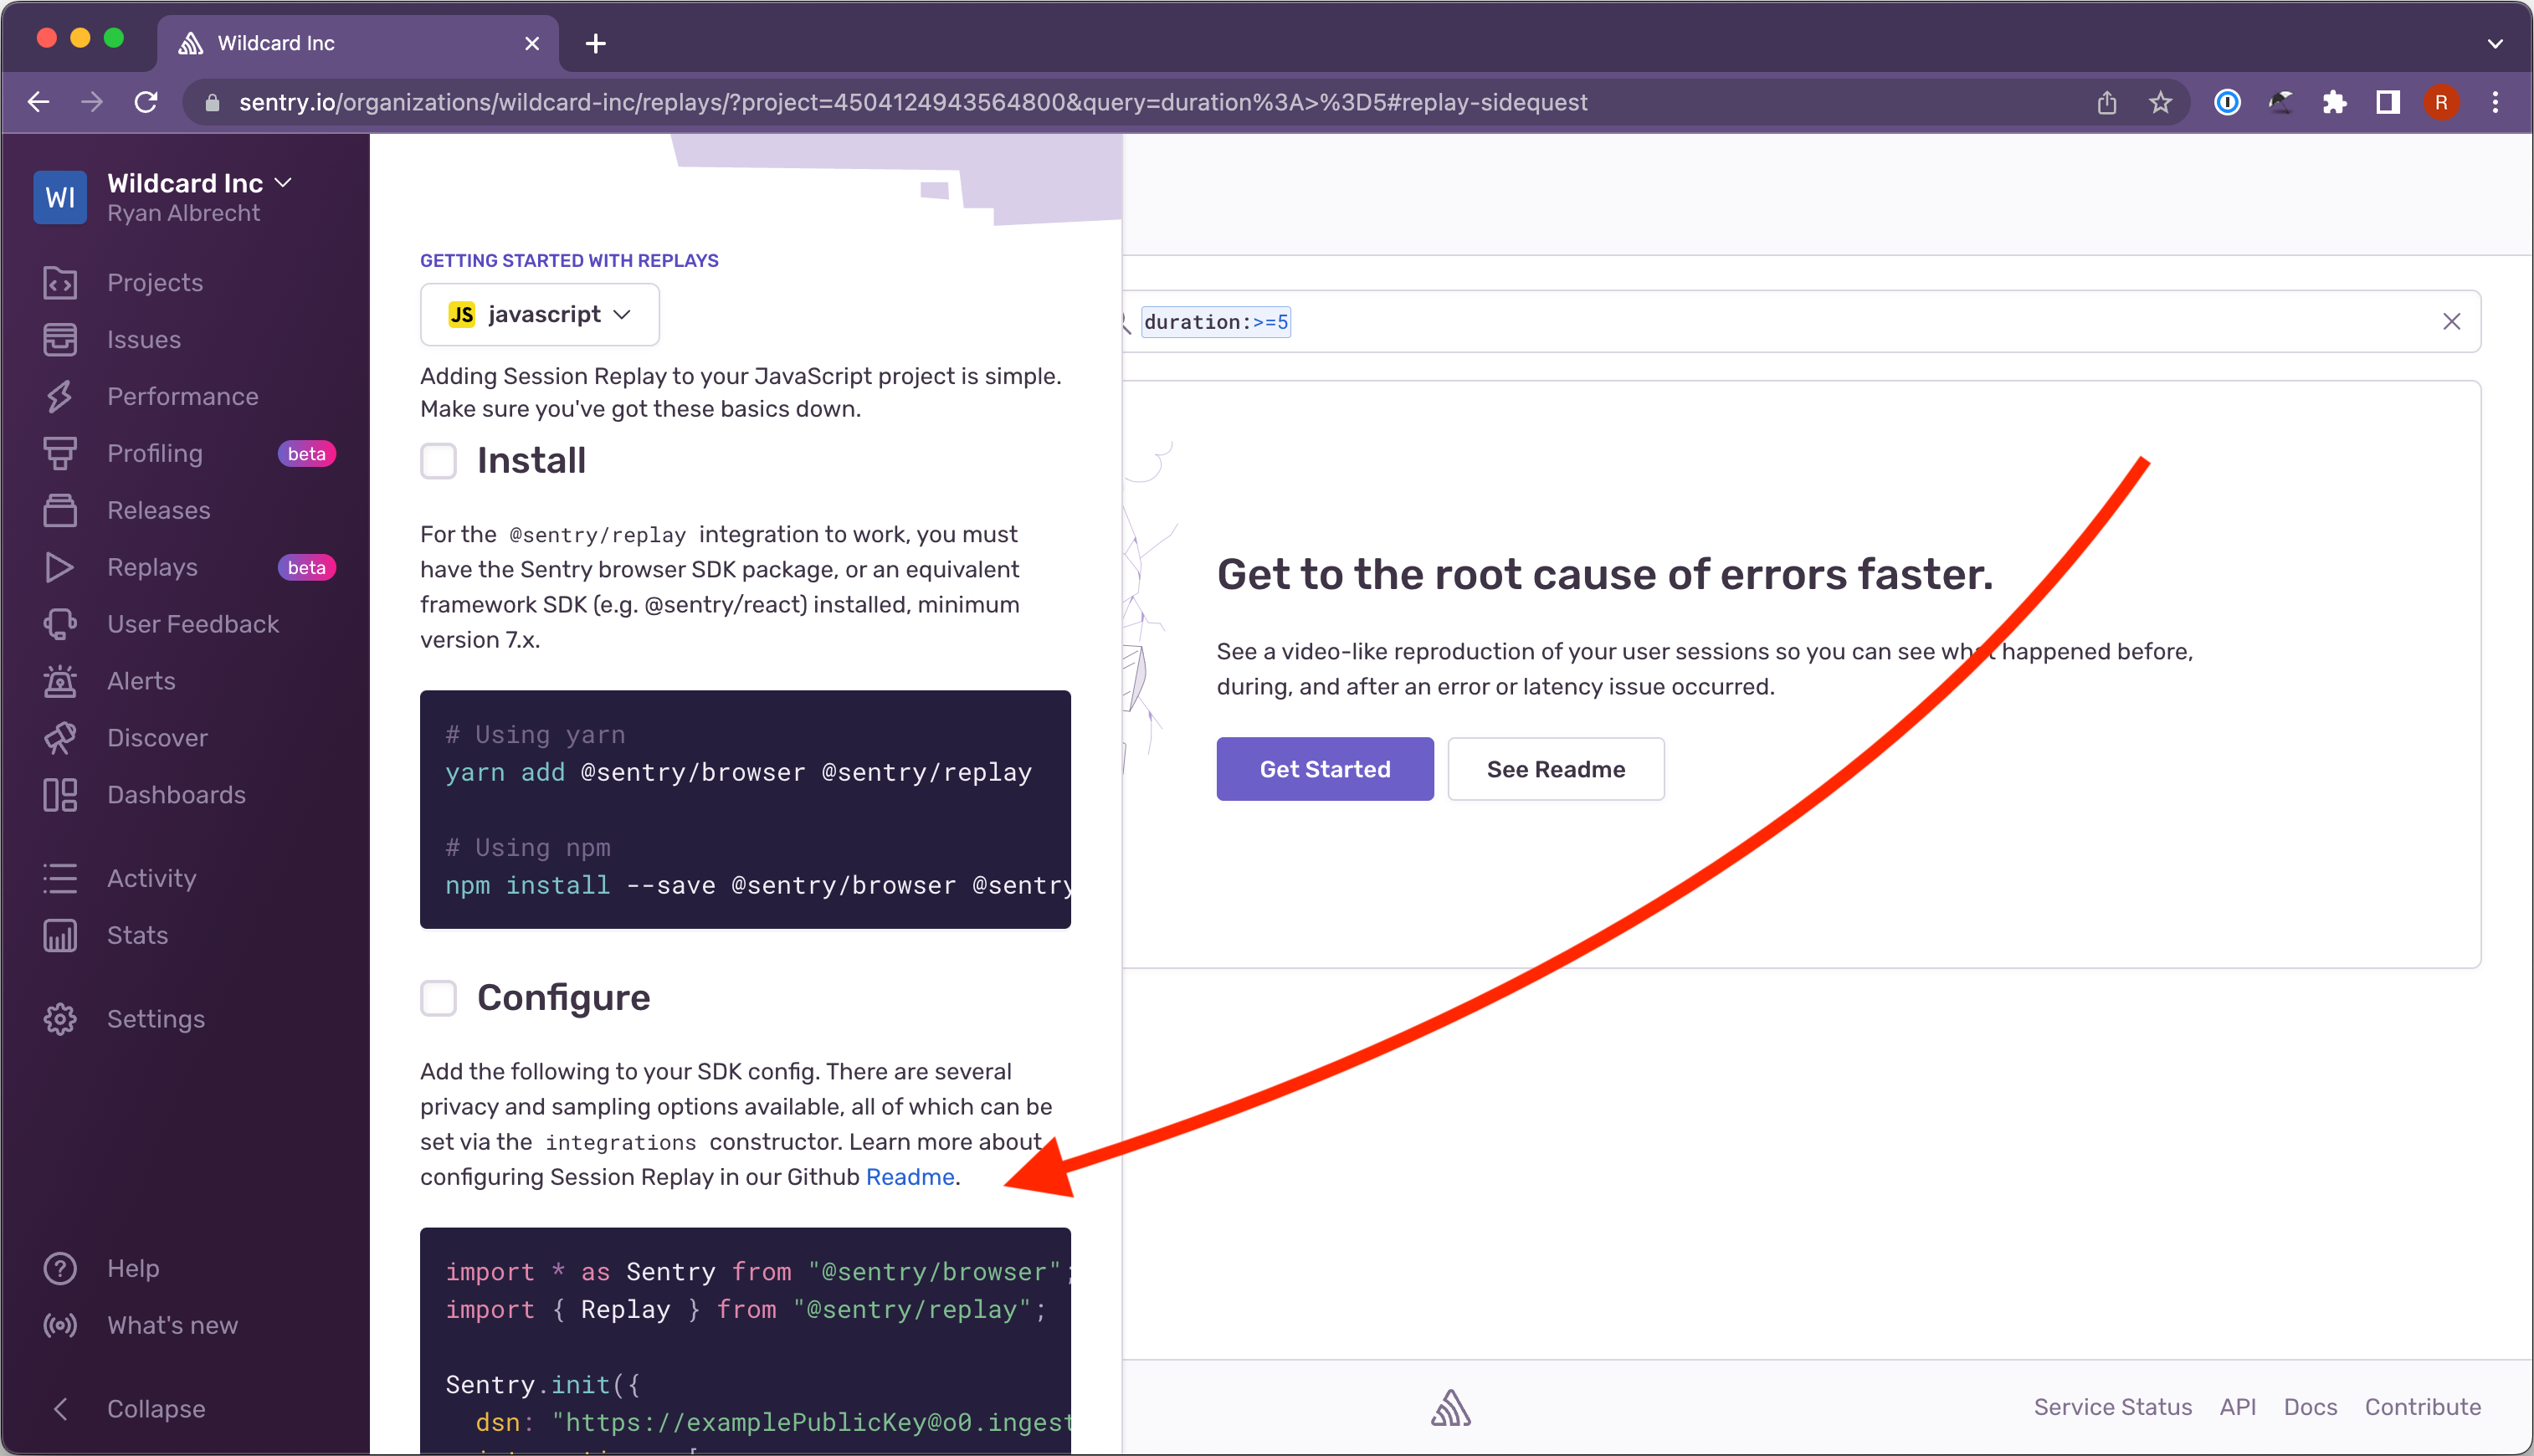This screenshot has width=2534, height=1456.
Task: Open the Projects sidebar icon
Action: click(x=59, y=283)
